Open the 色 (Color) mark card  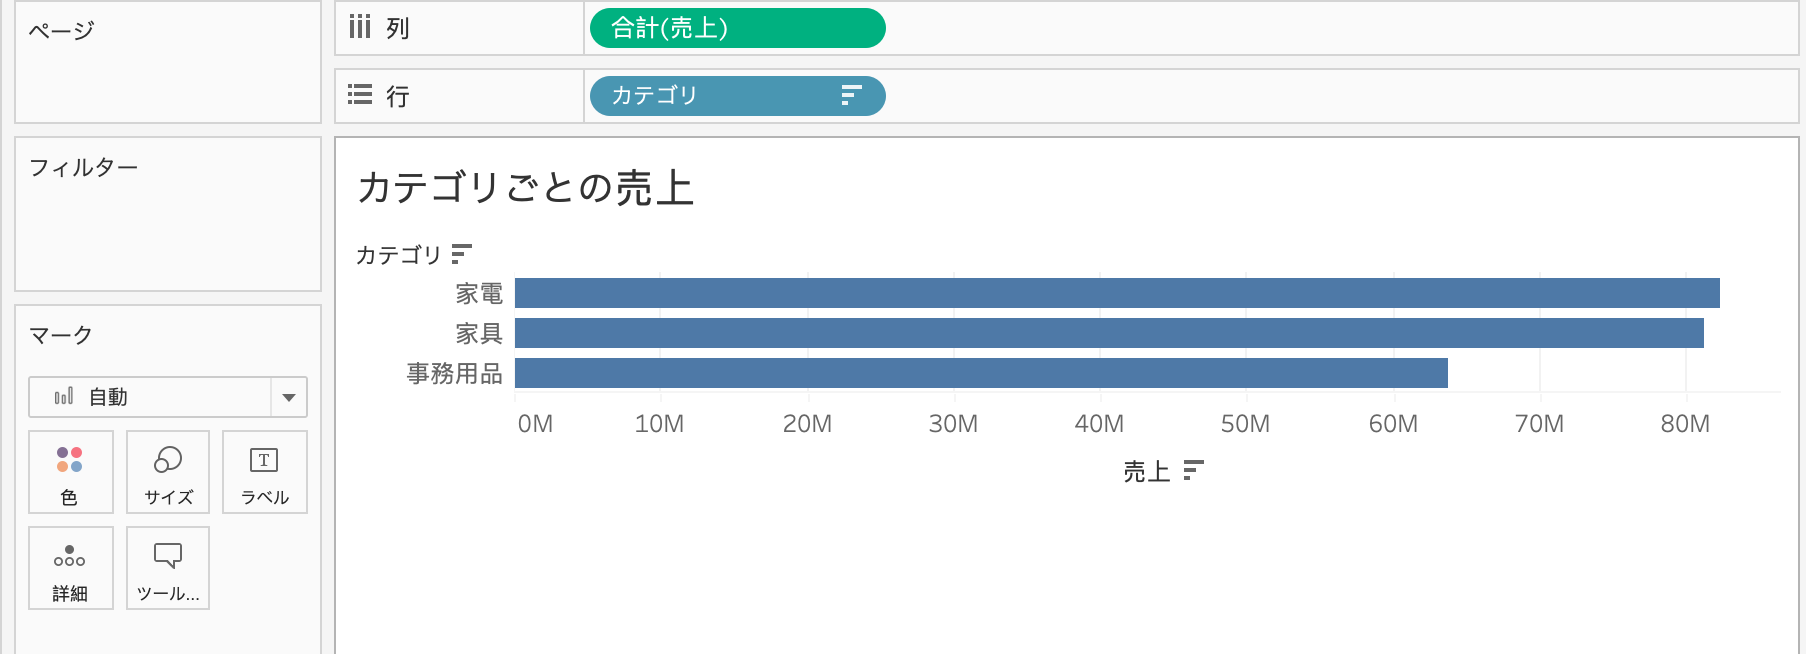point(70,472)
